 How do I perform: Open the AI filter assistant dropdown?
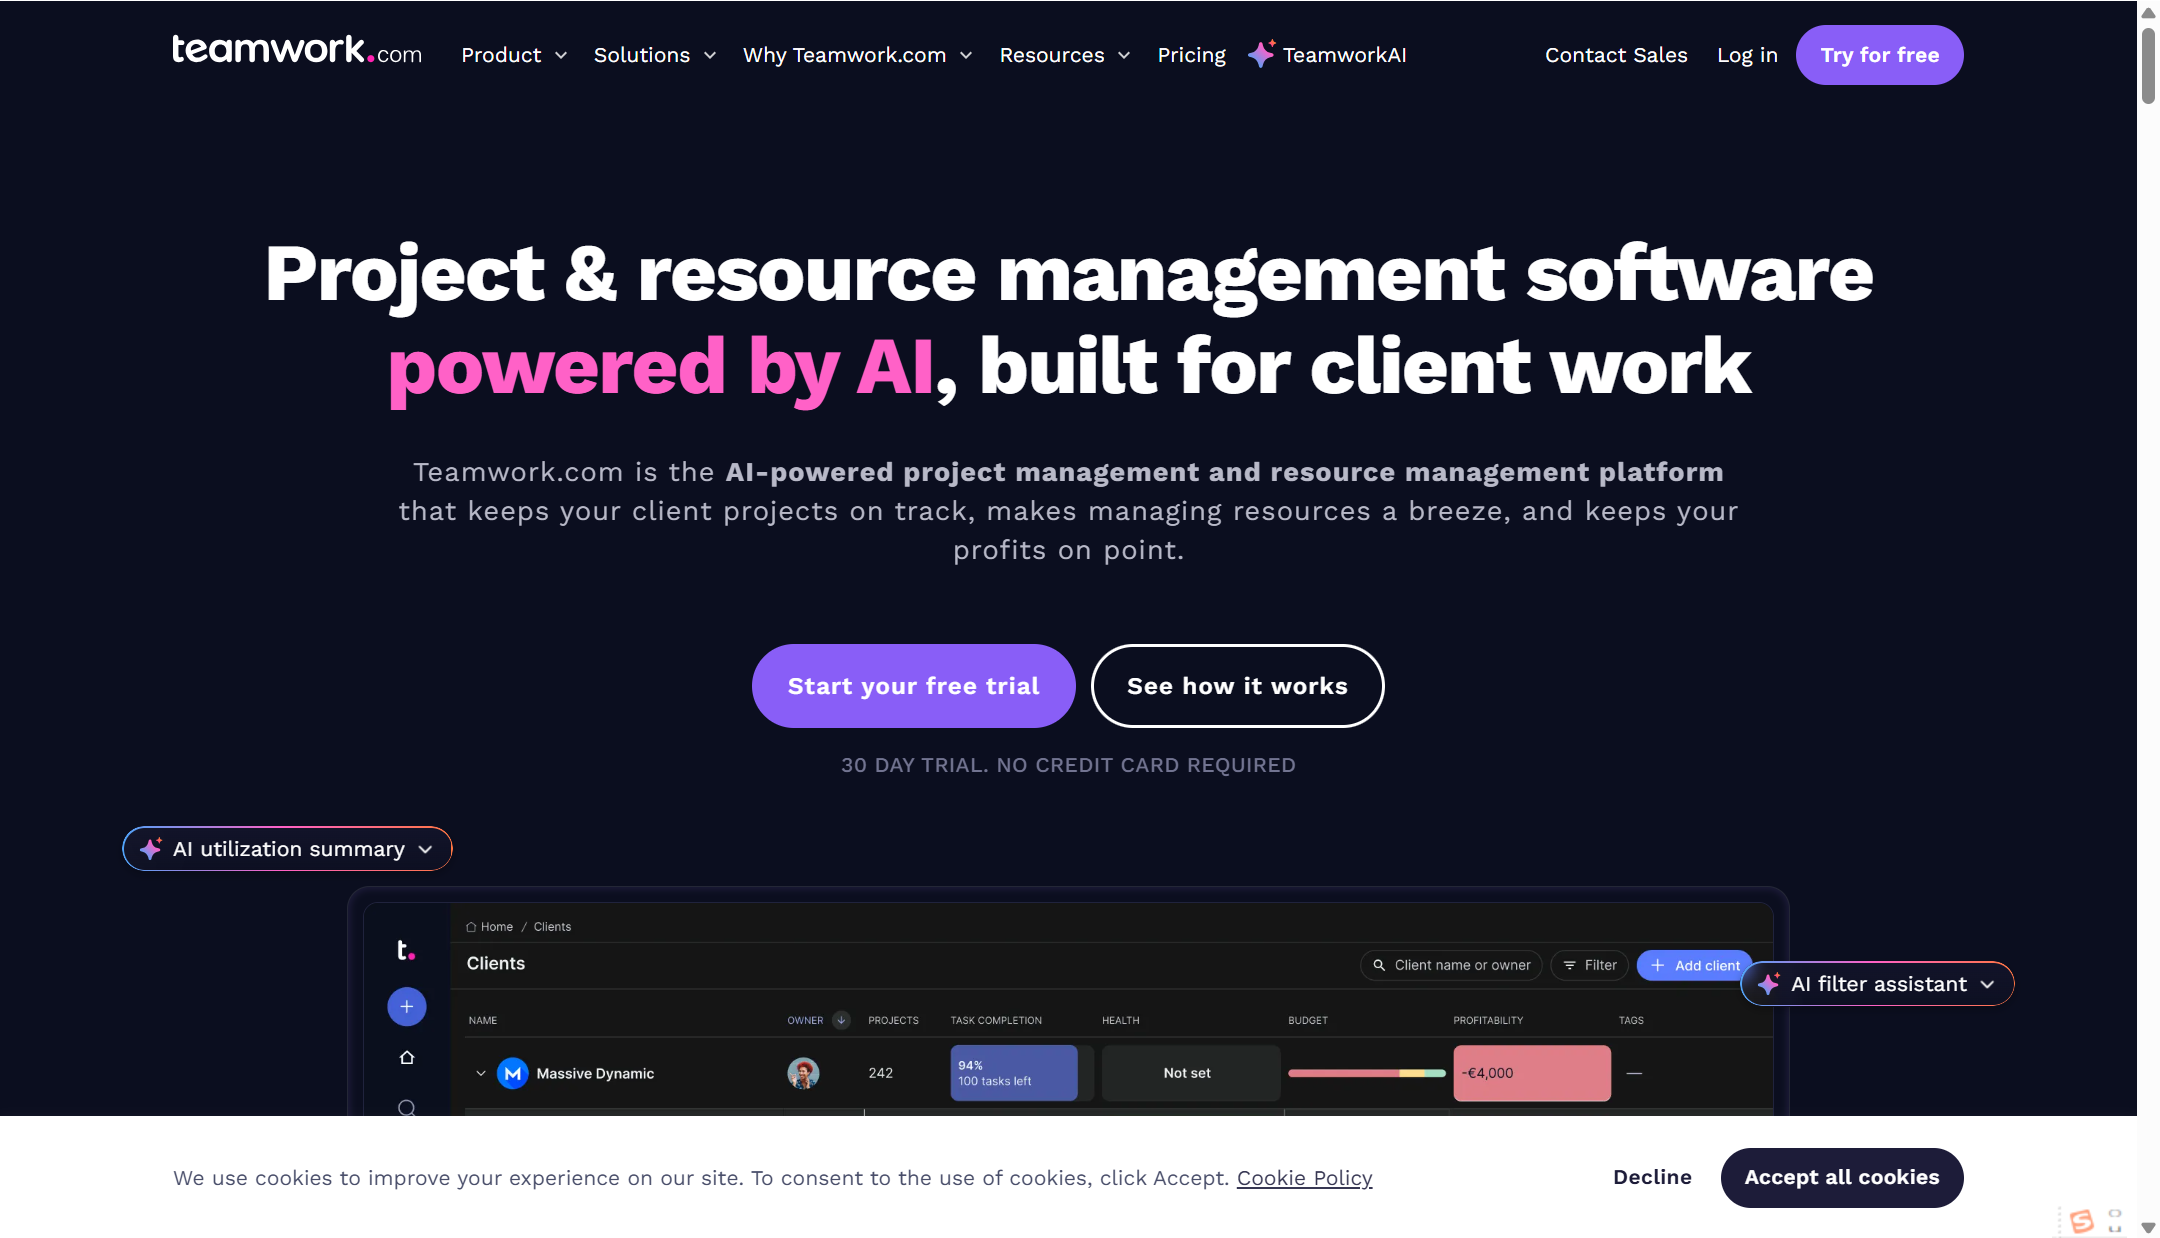point(1877,984)
